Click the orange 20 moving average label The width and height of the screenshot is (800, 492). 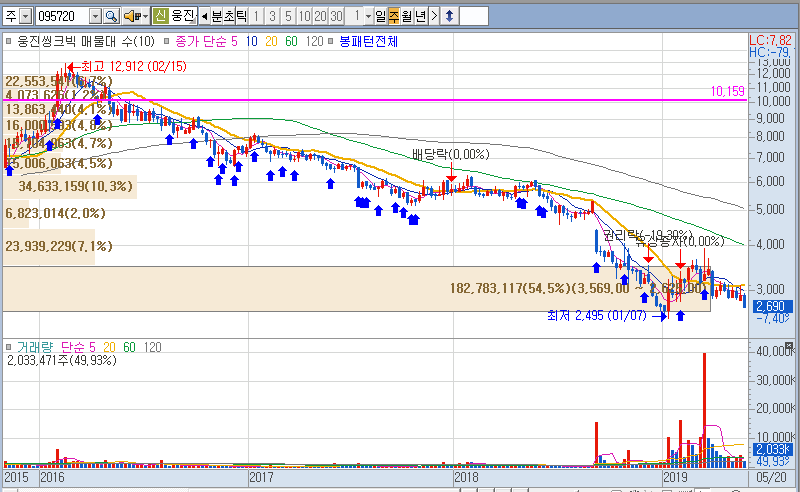tap(271, 41)
